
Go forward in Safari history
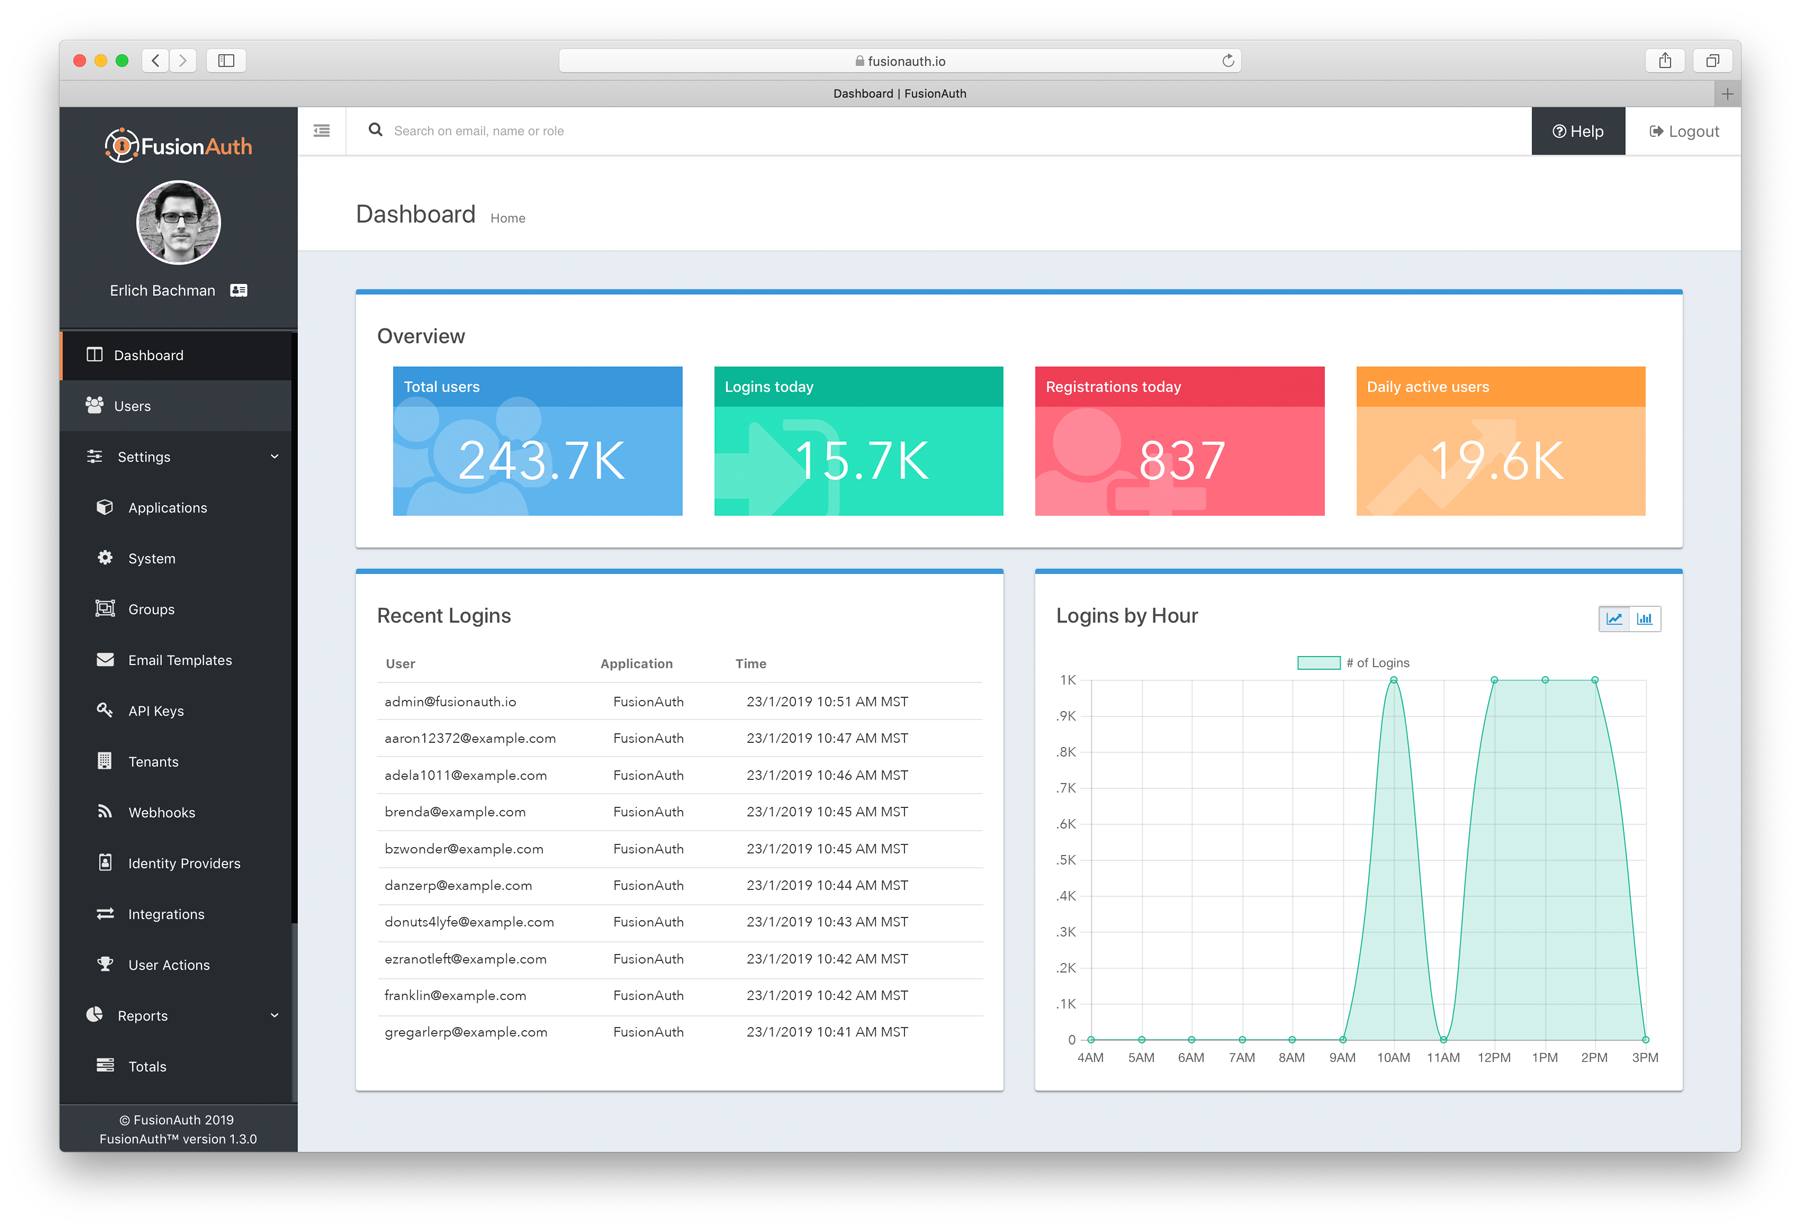(183, 61)
